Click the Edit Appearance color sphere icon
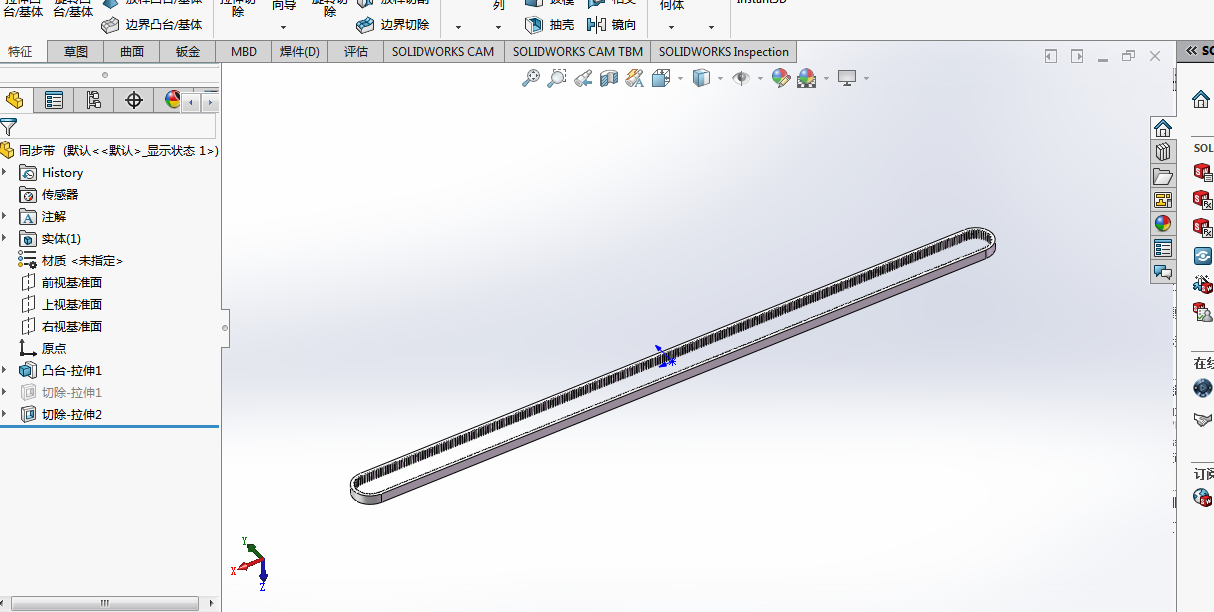The height and width of the screenshot is (612, 1214). pos(781,78)
